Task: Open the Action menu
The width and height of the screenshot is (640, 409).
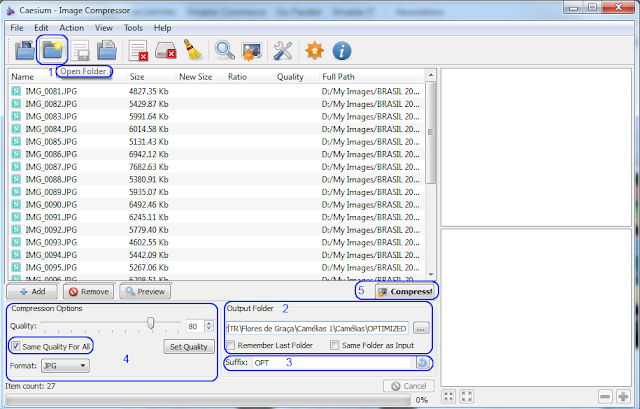Action: [x=71, y=28]
